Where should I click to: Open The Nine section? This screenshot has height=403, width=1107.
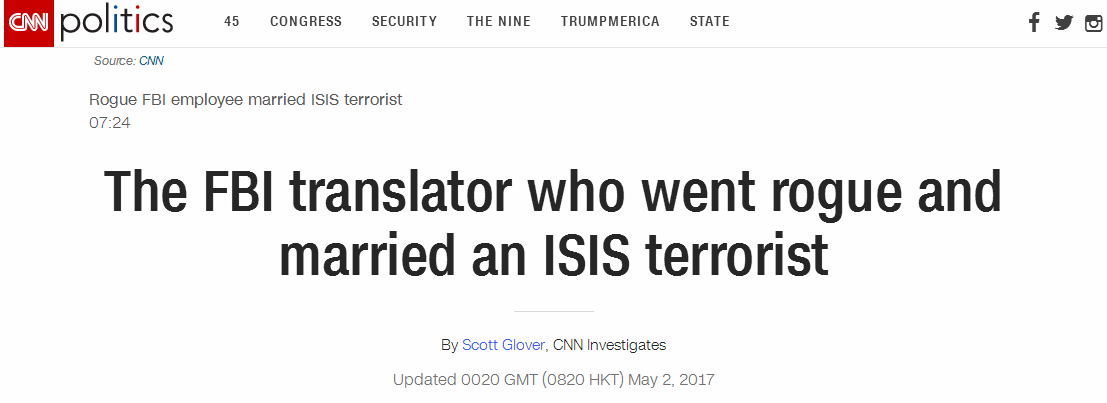pos(499,22)
